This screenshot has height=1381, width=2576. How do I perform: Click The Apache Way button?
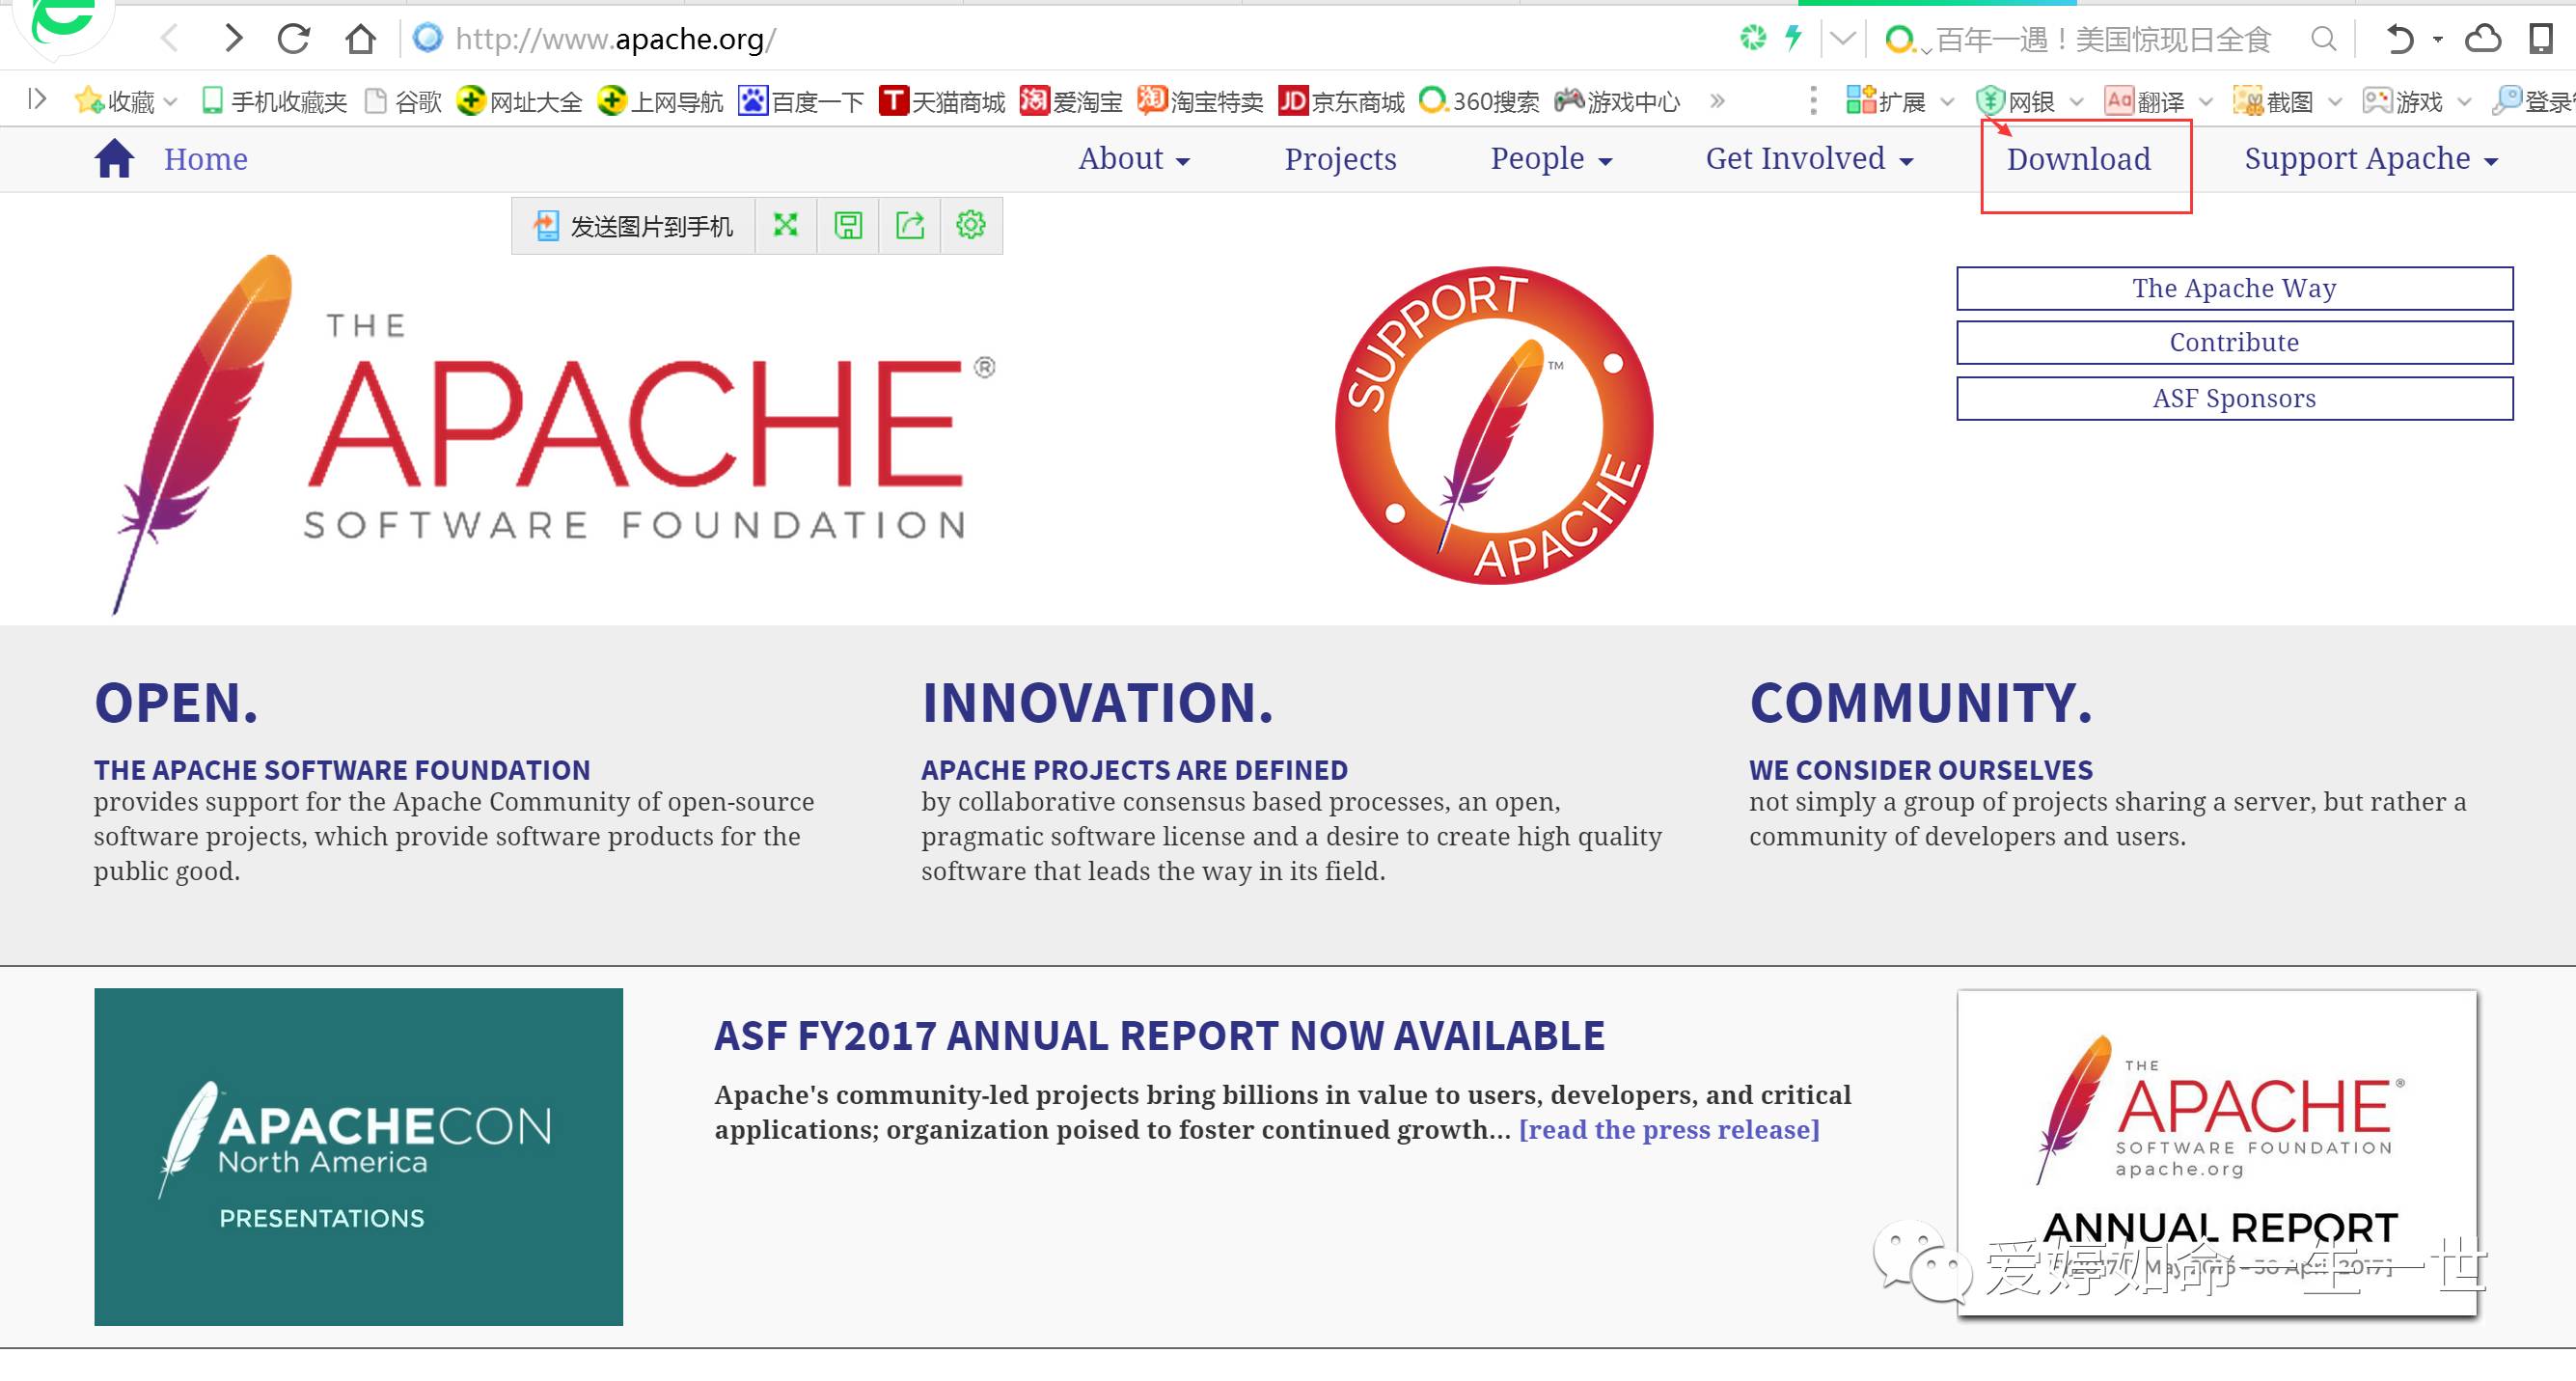(2233, 288)
